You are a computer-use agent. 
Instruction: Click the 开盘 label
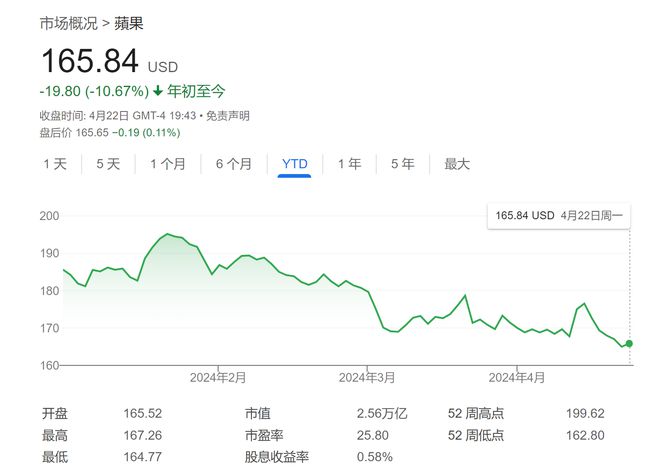55,413
